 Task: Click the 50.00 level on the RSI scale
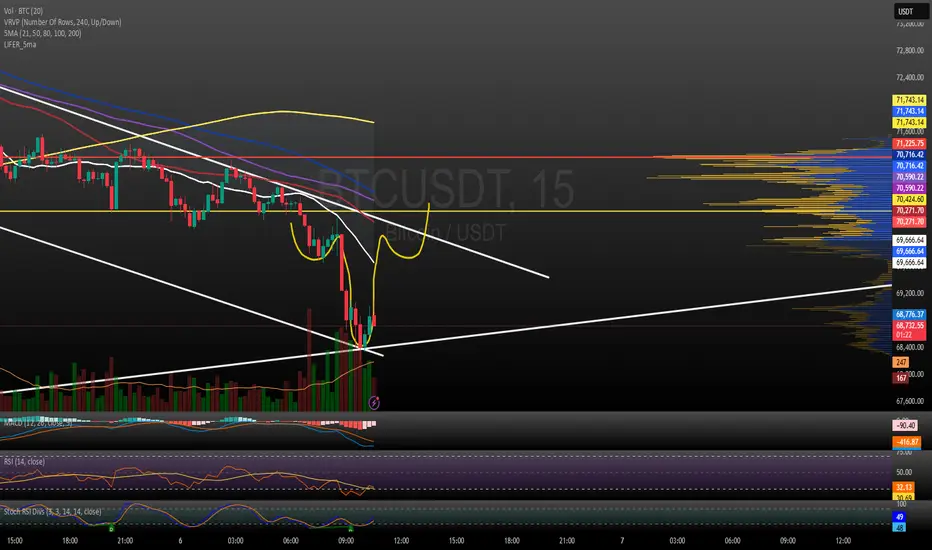(x=904, y=472)
